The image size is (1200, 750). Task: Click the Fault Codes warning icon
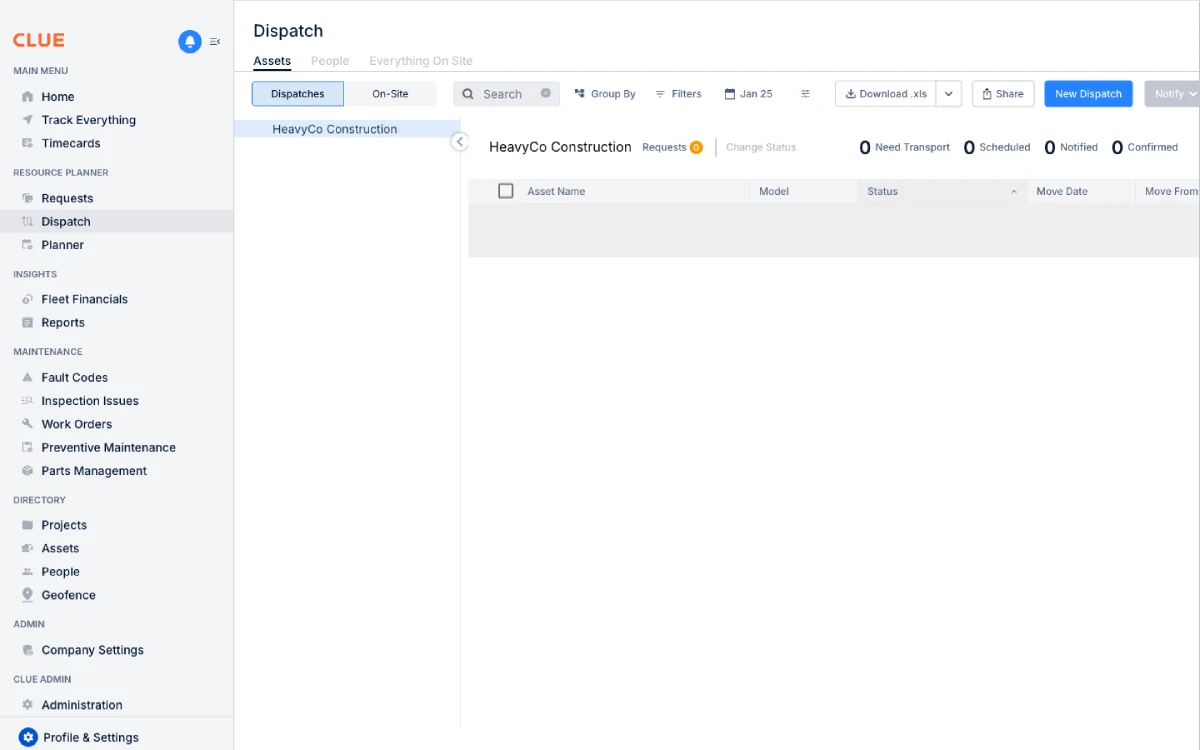tap(28, 377)
